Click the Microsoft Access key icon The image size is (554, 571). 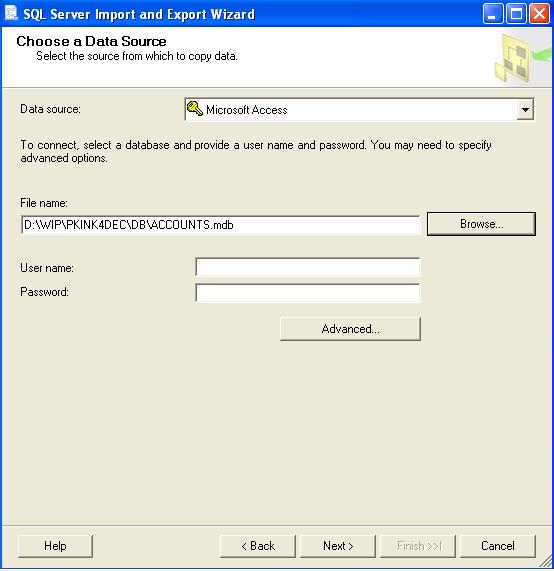[195, 109]
